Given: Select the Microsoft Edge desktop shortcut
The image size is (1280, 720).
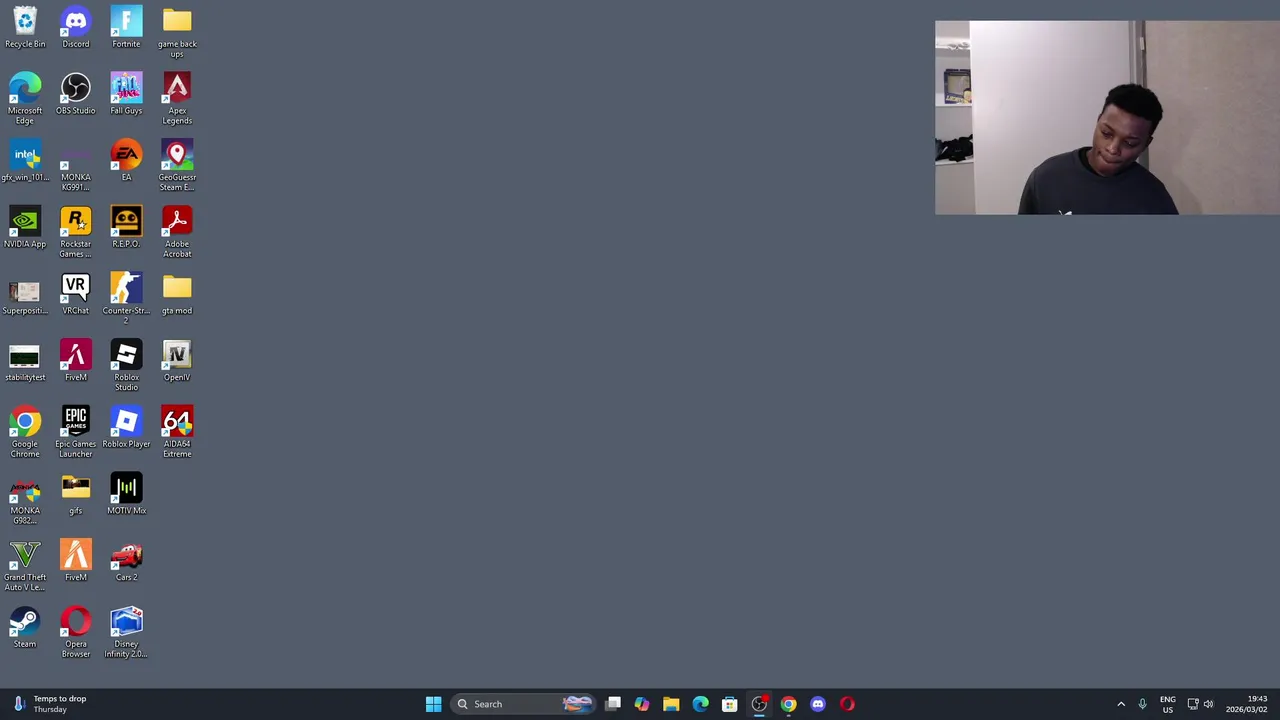Looking at the screenshot, I should tap(25, 99).
